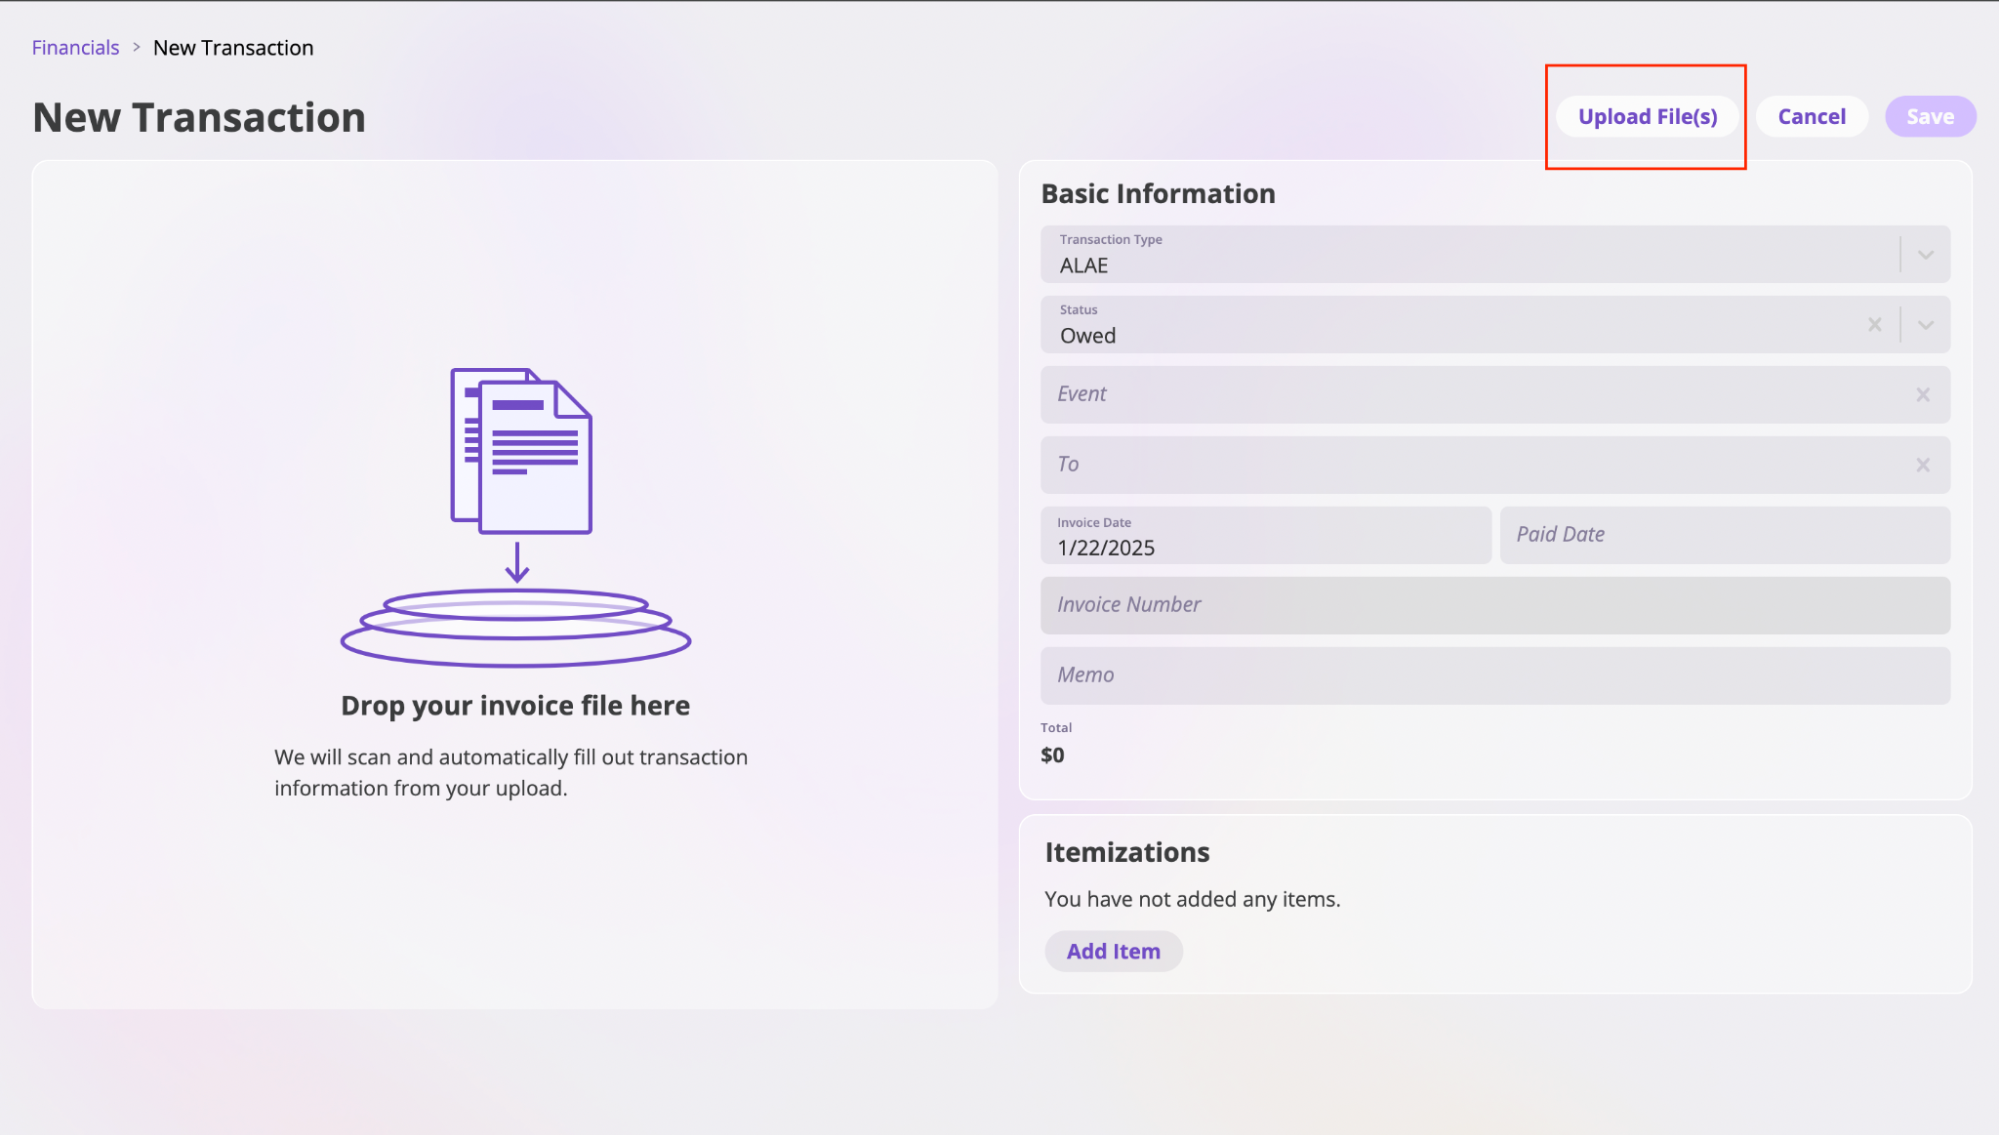Clear the Status field with X icon
This screenshot has width=1999, height=1136.
[1874, 325]
